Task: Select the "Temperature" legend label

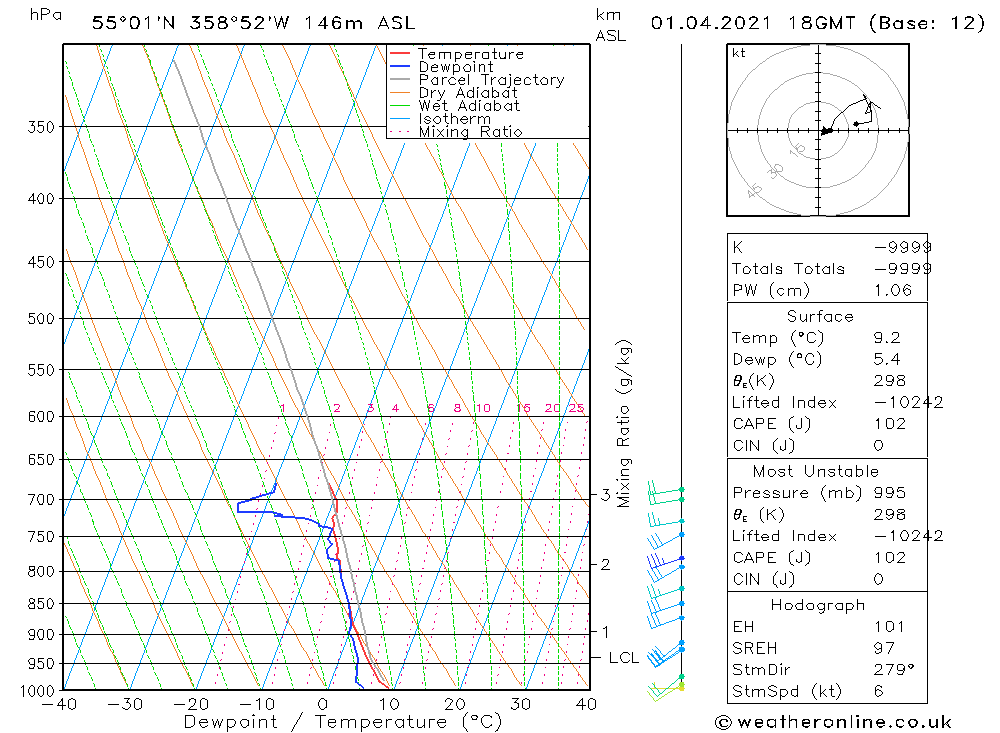Action: coord(471,54)
